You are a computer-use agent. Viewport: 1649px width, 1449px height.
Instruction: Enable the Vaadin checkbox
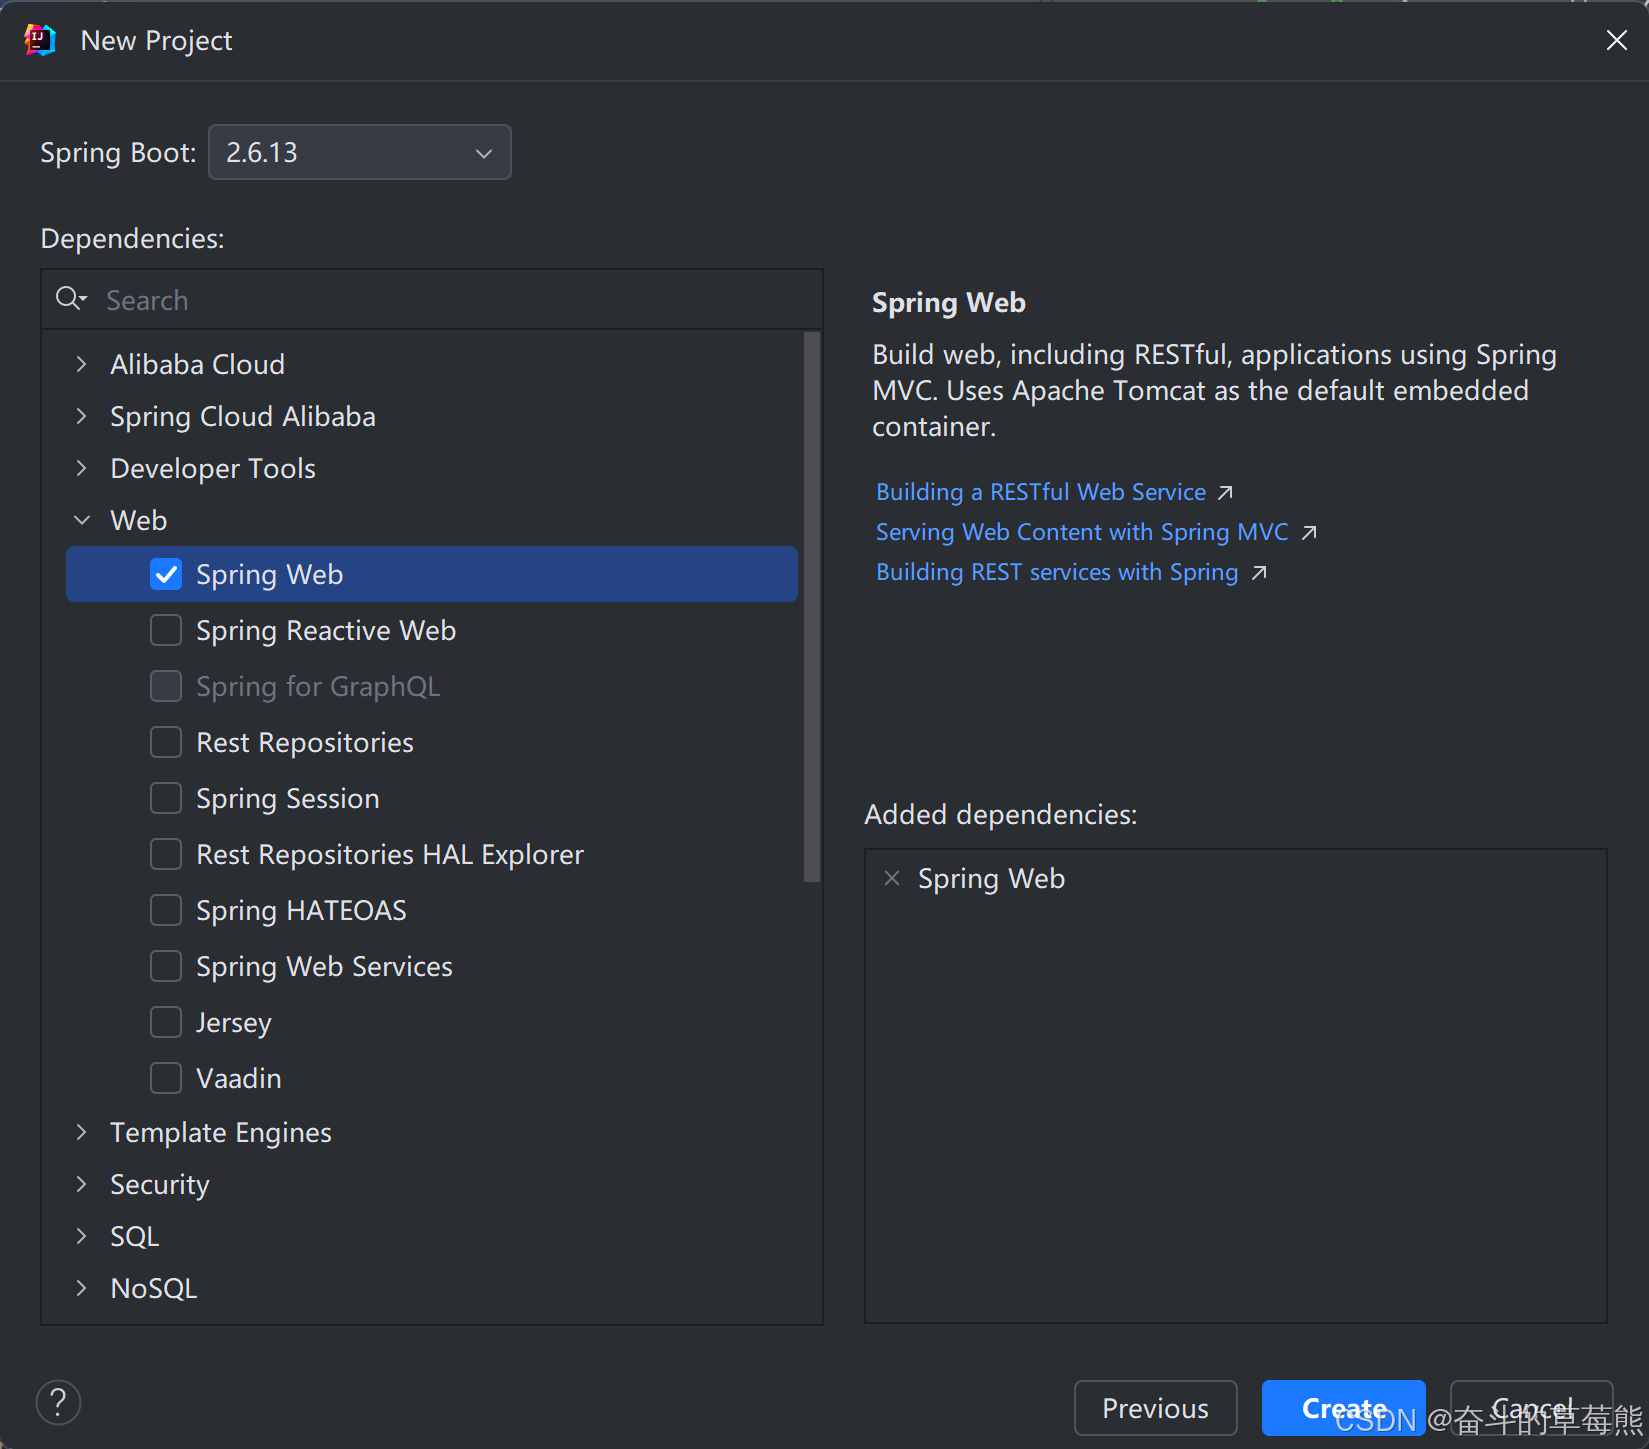(166, 1078)
